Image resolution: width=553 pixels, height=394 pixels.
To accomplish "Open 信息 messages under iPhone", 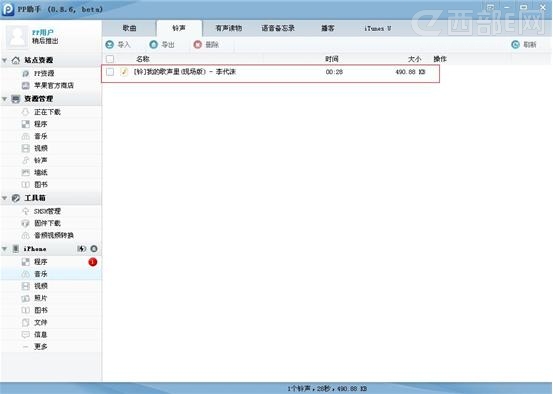I will (x=51, y=334).
